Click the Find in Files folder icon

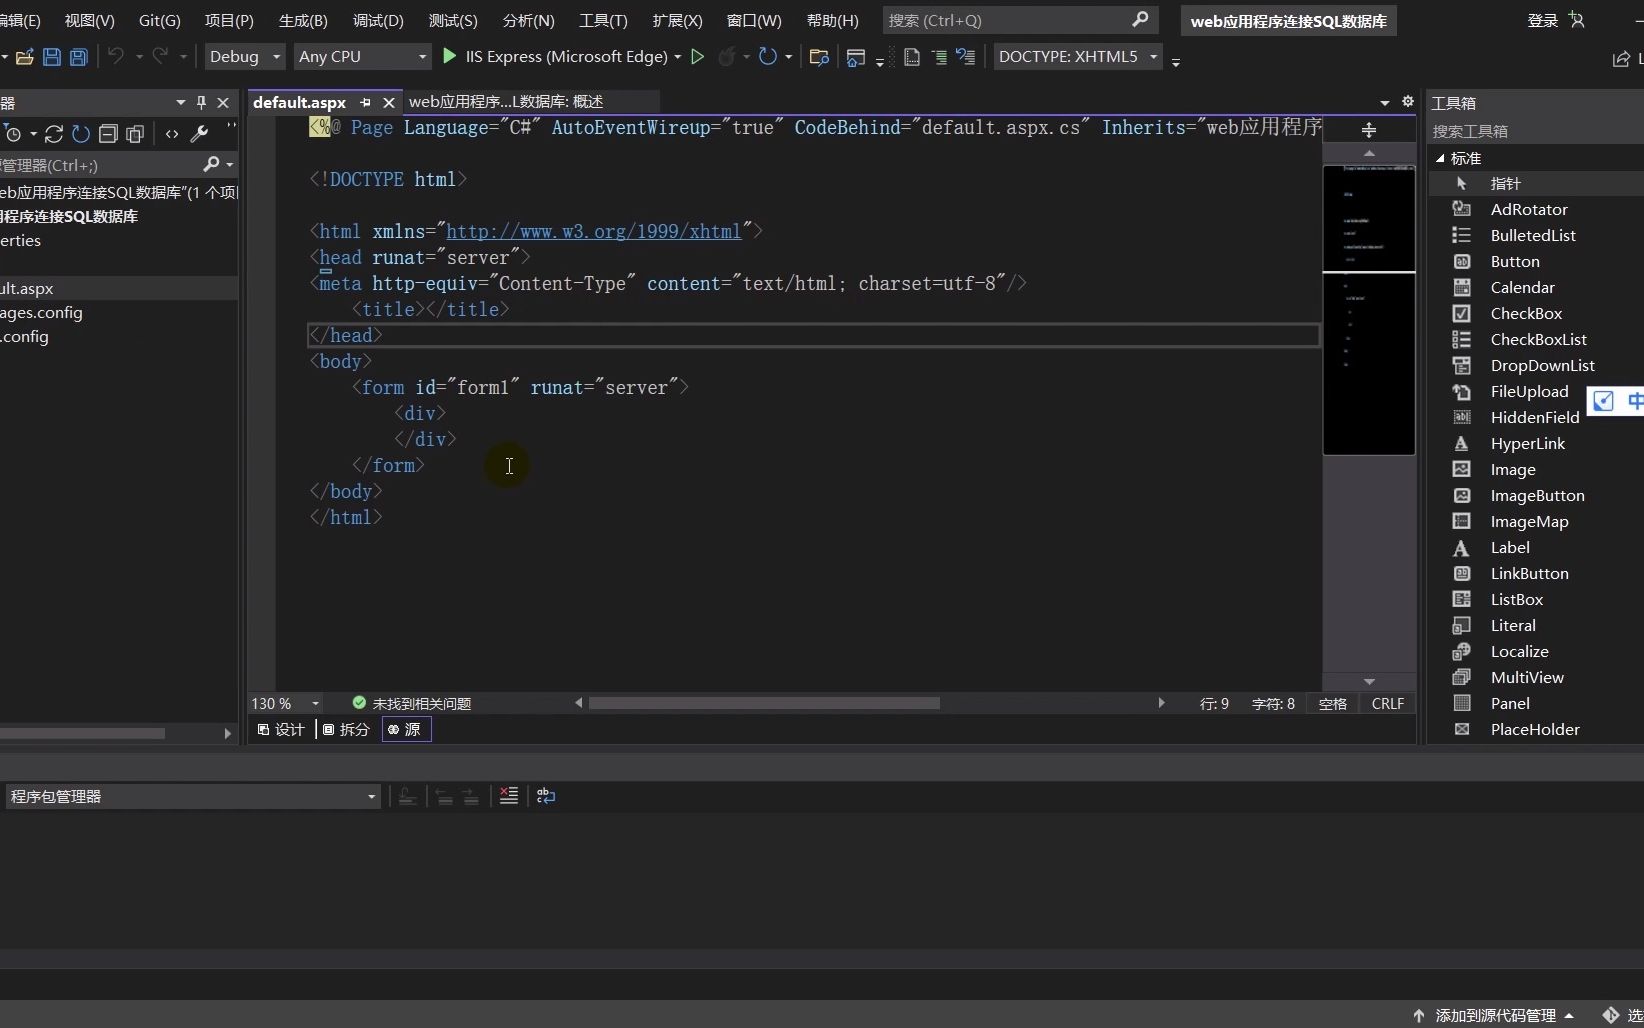point(819,57)
